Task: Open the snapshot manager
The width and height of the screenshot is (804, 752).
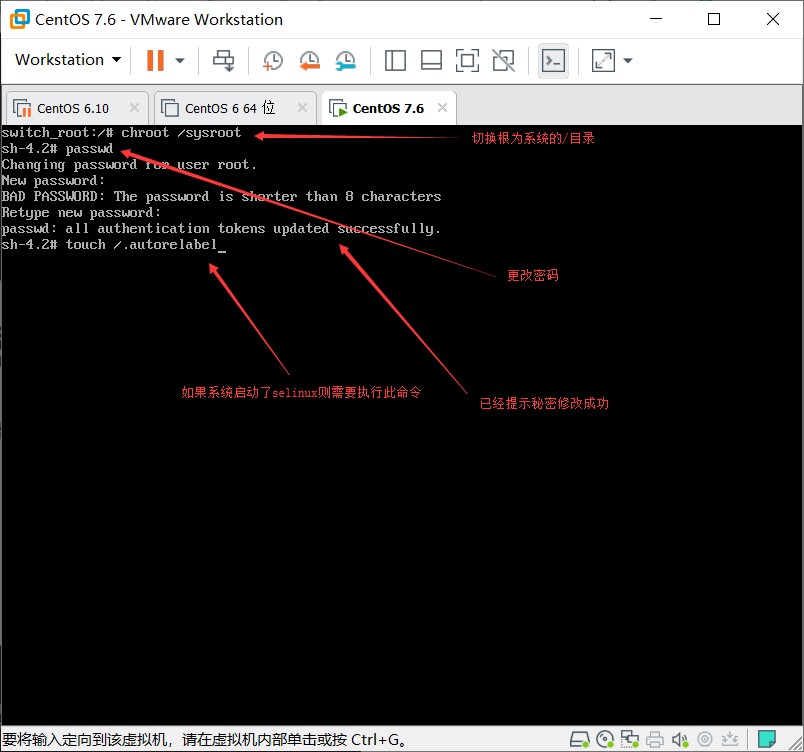Action: click(346, 60)
